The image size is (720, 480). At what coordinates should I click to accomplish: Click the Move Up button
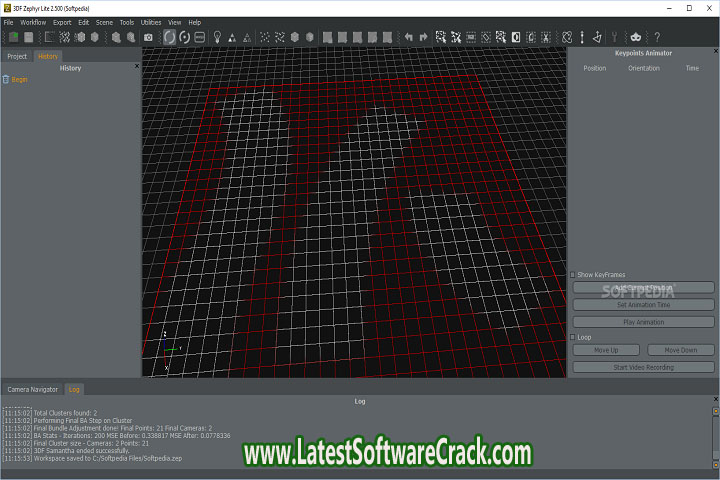coord(606,350)
